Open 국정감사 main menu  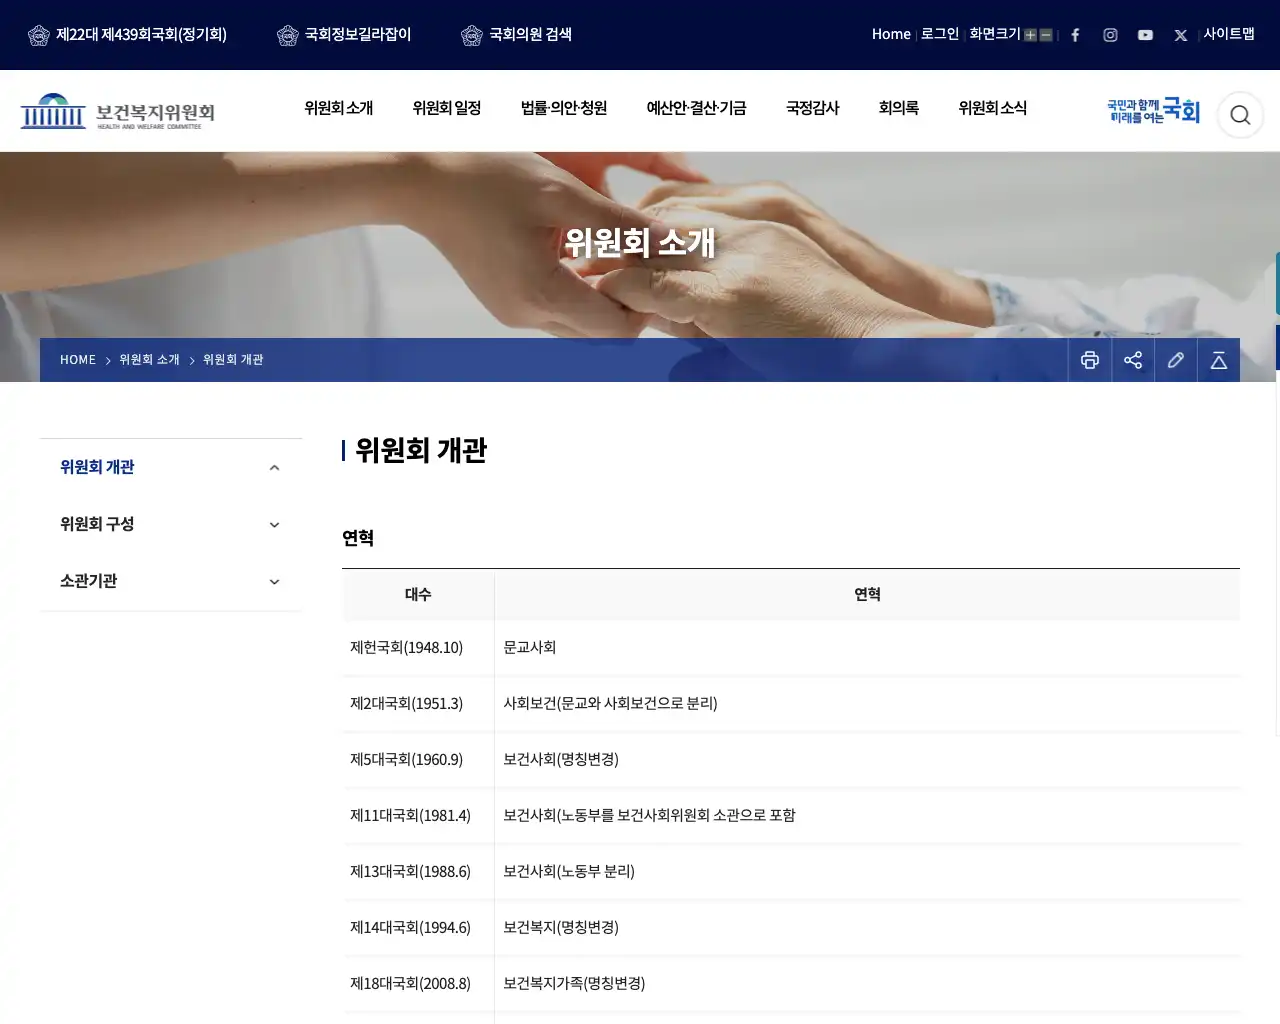[813, 108]
